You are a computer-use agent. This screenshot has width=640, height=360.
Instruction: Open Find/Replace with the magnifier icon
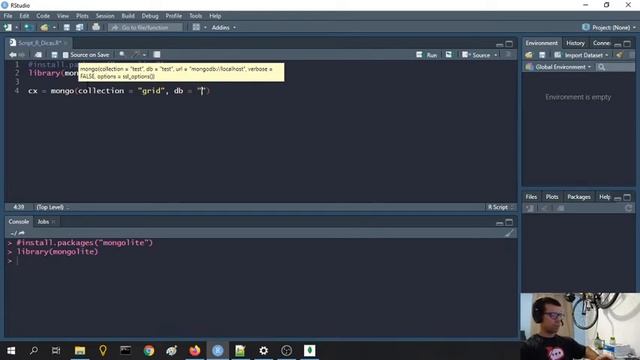click(122, 55)
